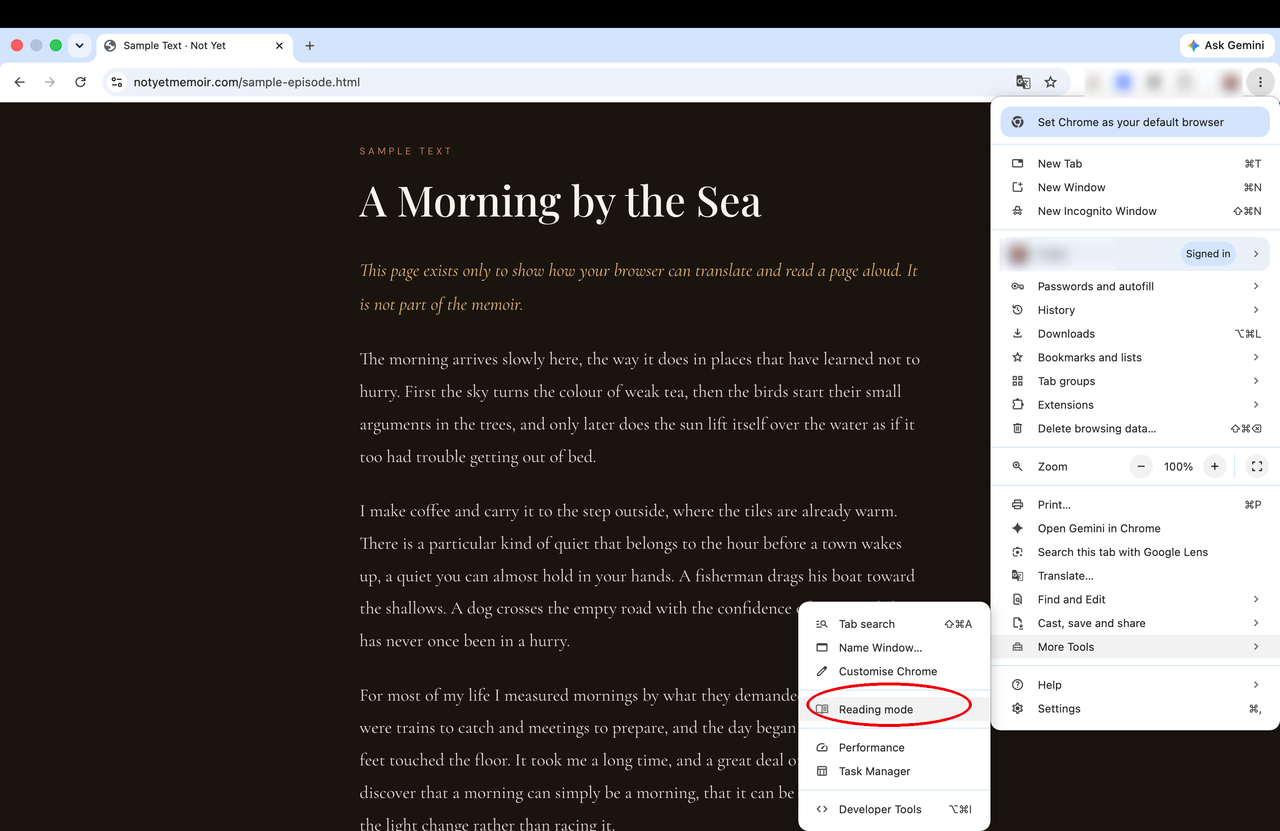Open a New Incognito Window
Screen dimensions: 1280x831
1135,211
